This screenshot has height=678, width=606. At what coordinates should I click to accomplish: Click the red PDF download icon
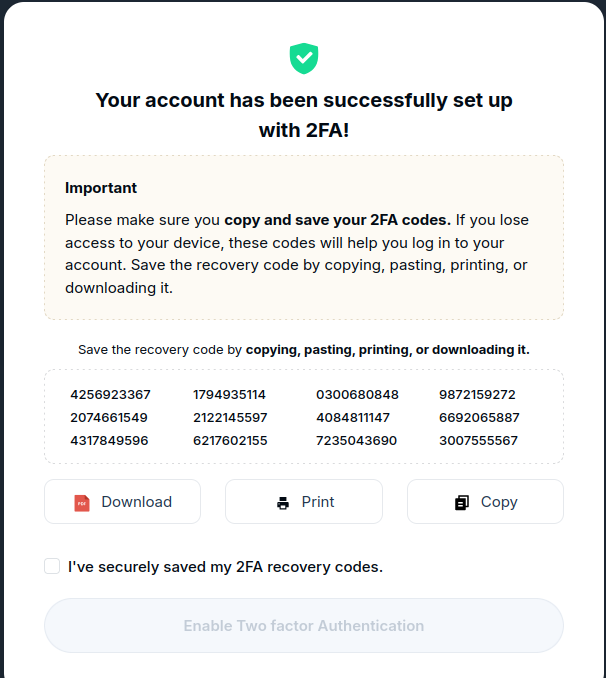click(82, 503)
